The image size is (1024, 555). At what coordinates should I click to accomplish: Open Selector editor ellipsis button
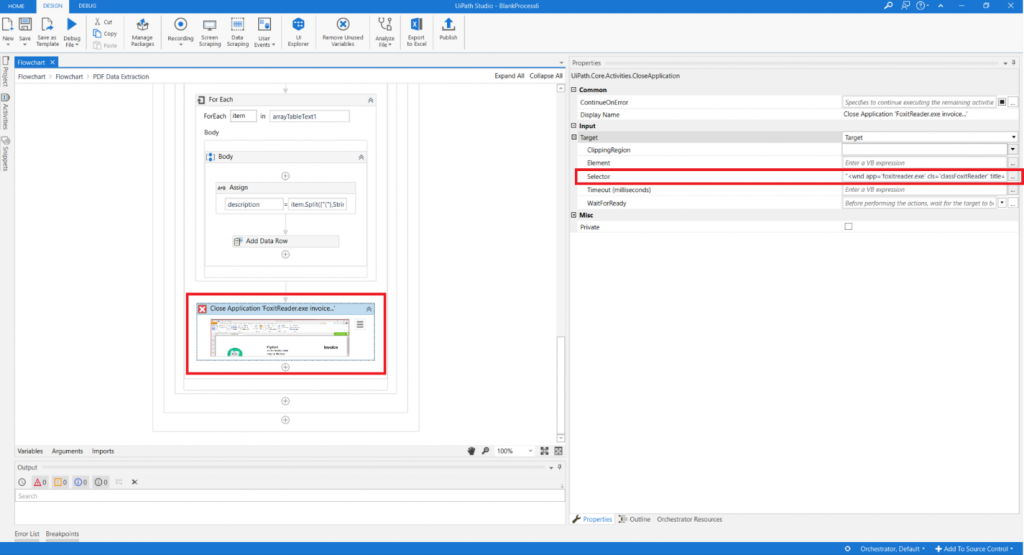1013,176
